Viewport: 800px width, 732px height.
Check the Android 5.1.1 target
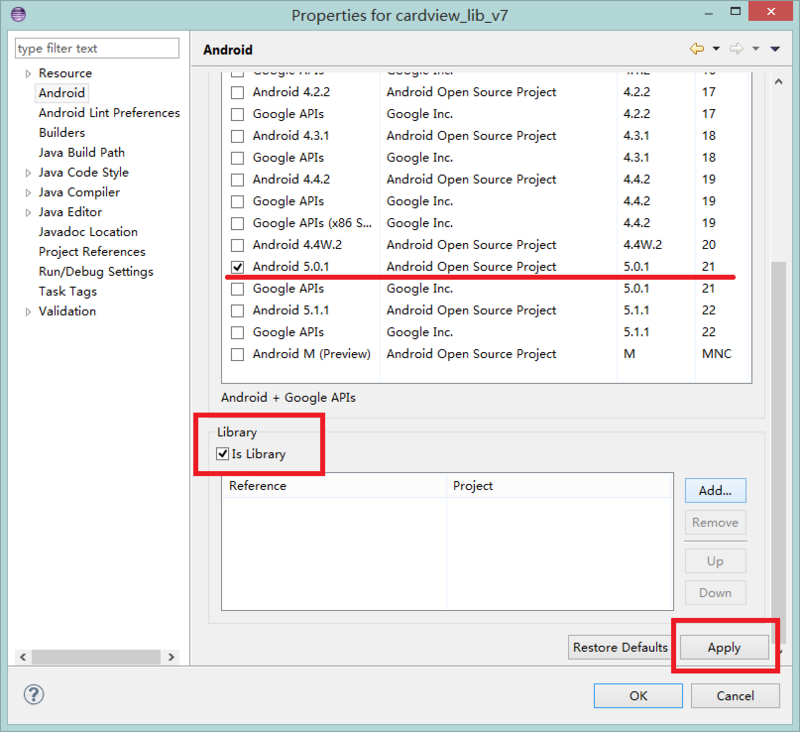pyautogui.click(x=237, y=311)
